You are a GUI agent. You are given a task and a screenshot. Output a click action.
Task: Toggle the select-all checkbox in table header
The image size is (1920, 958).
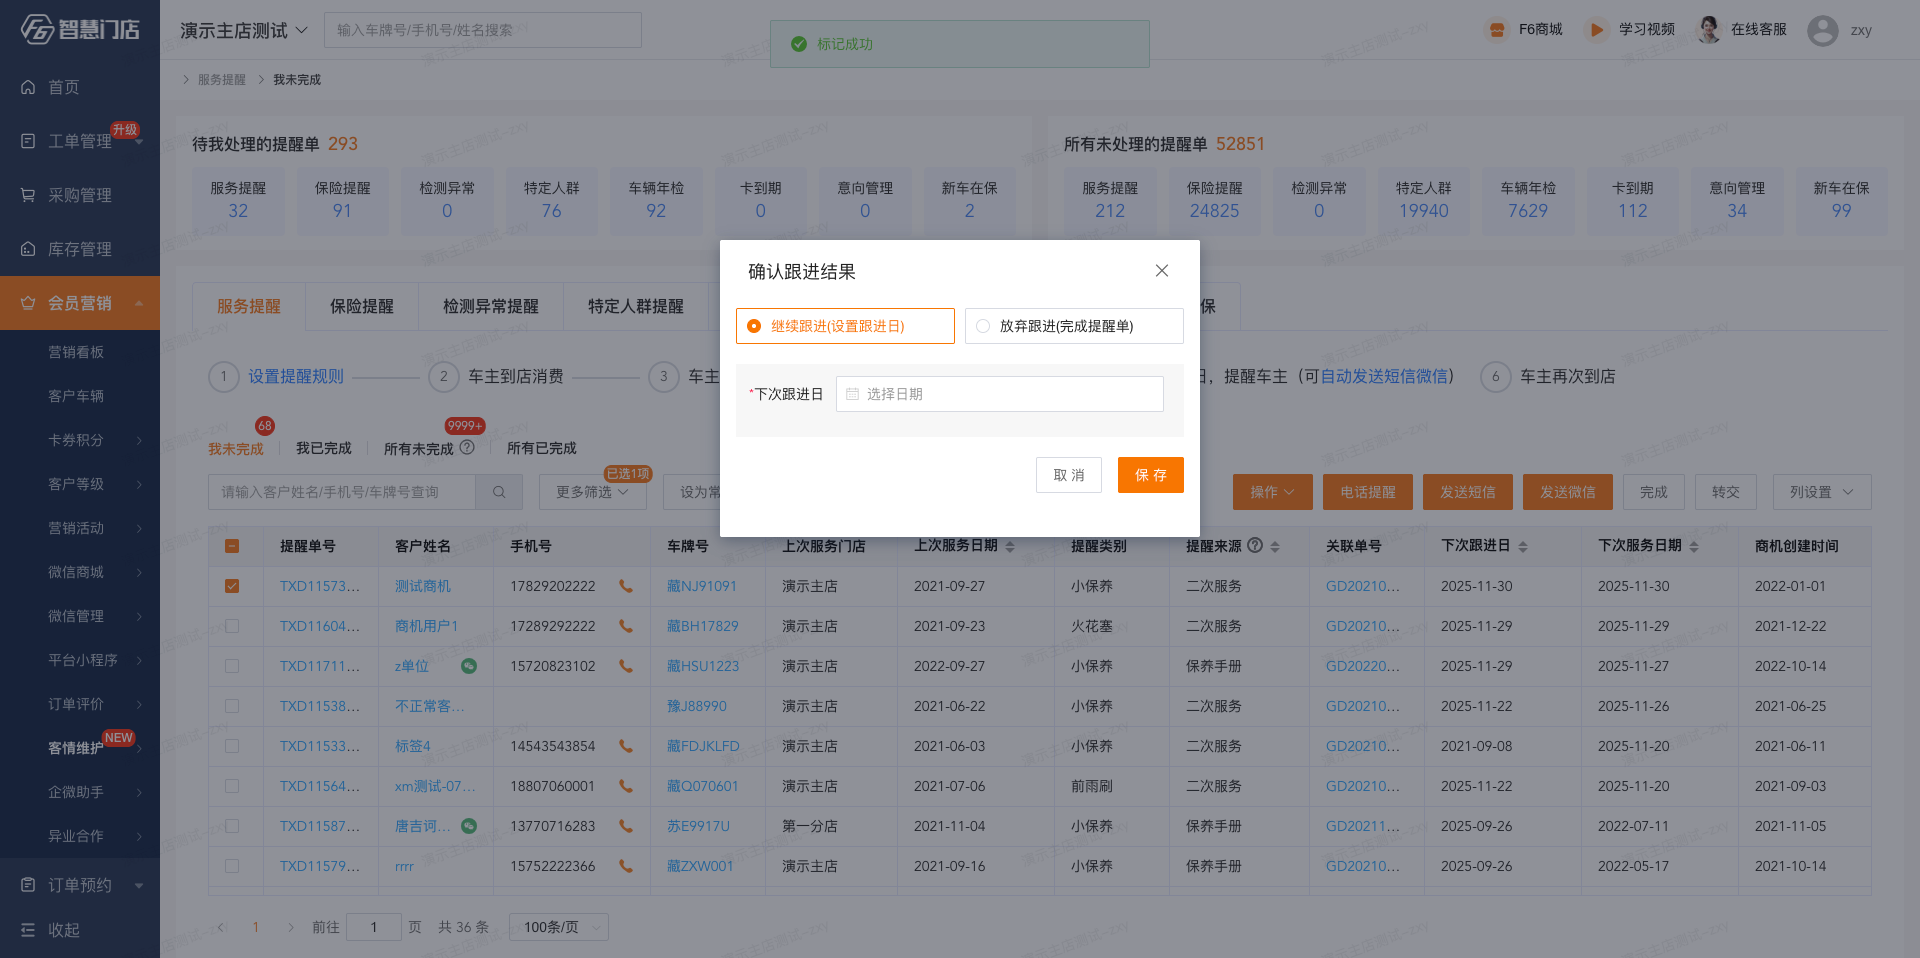[232, 546]
